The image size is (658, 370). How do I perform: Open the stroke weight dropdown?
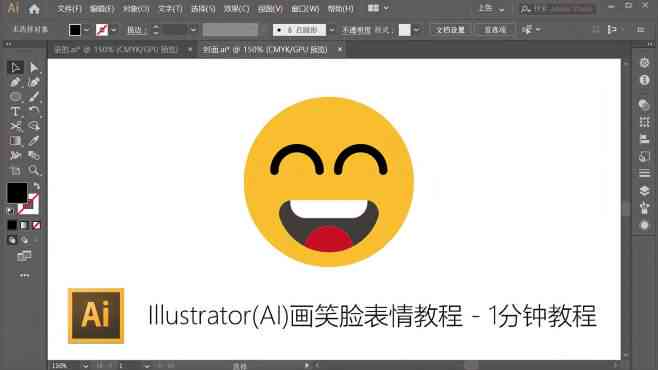click(x=193, y=30)
